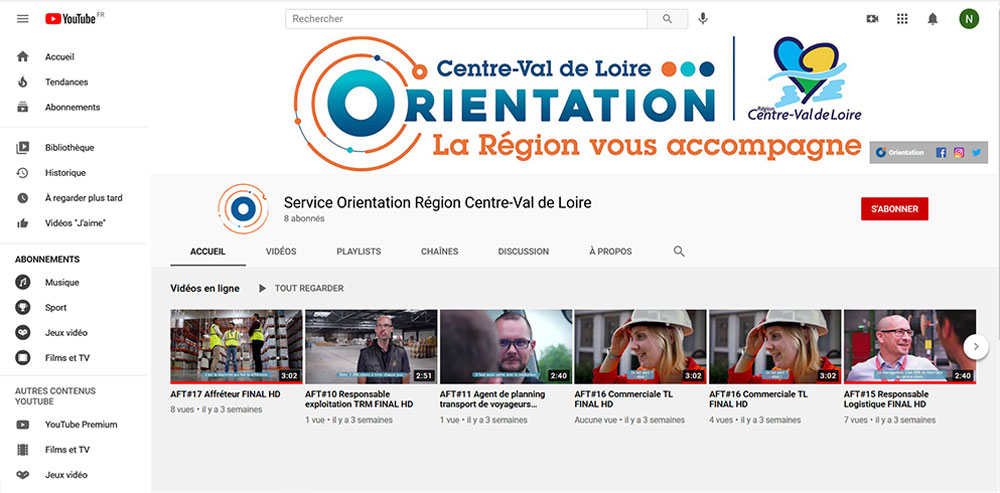Open the Sport subscription
This screenshot has width=1000, height=493.
(x=73, y=307)
